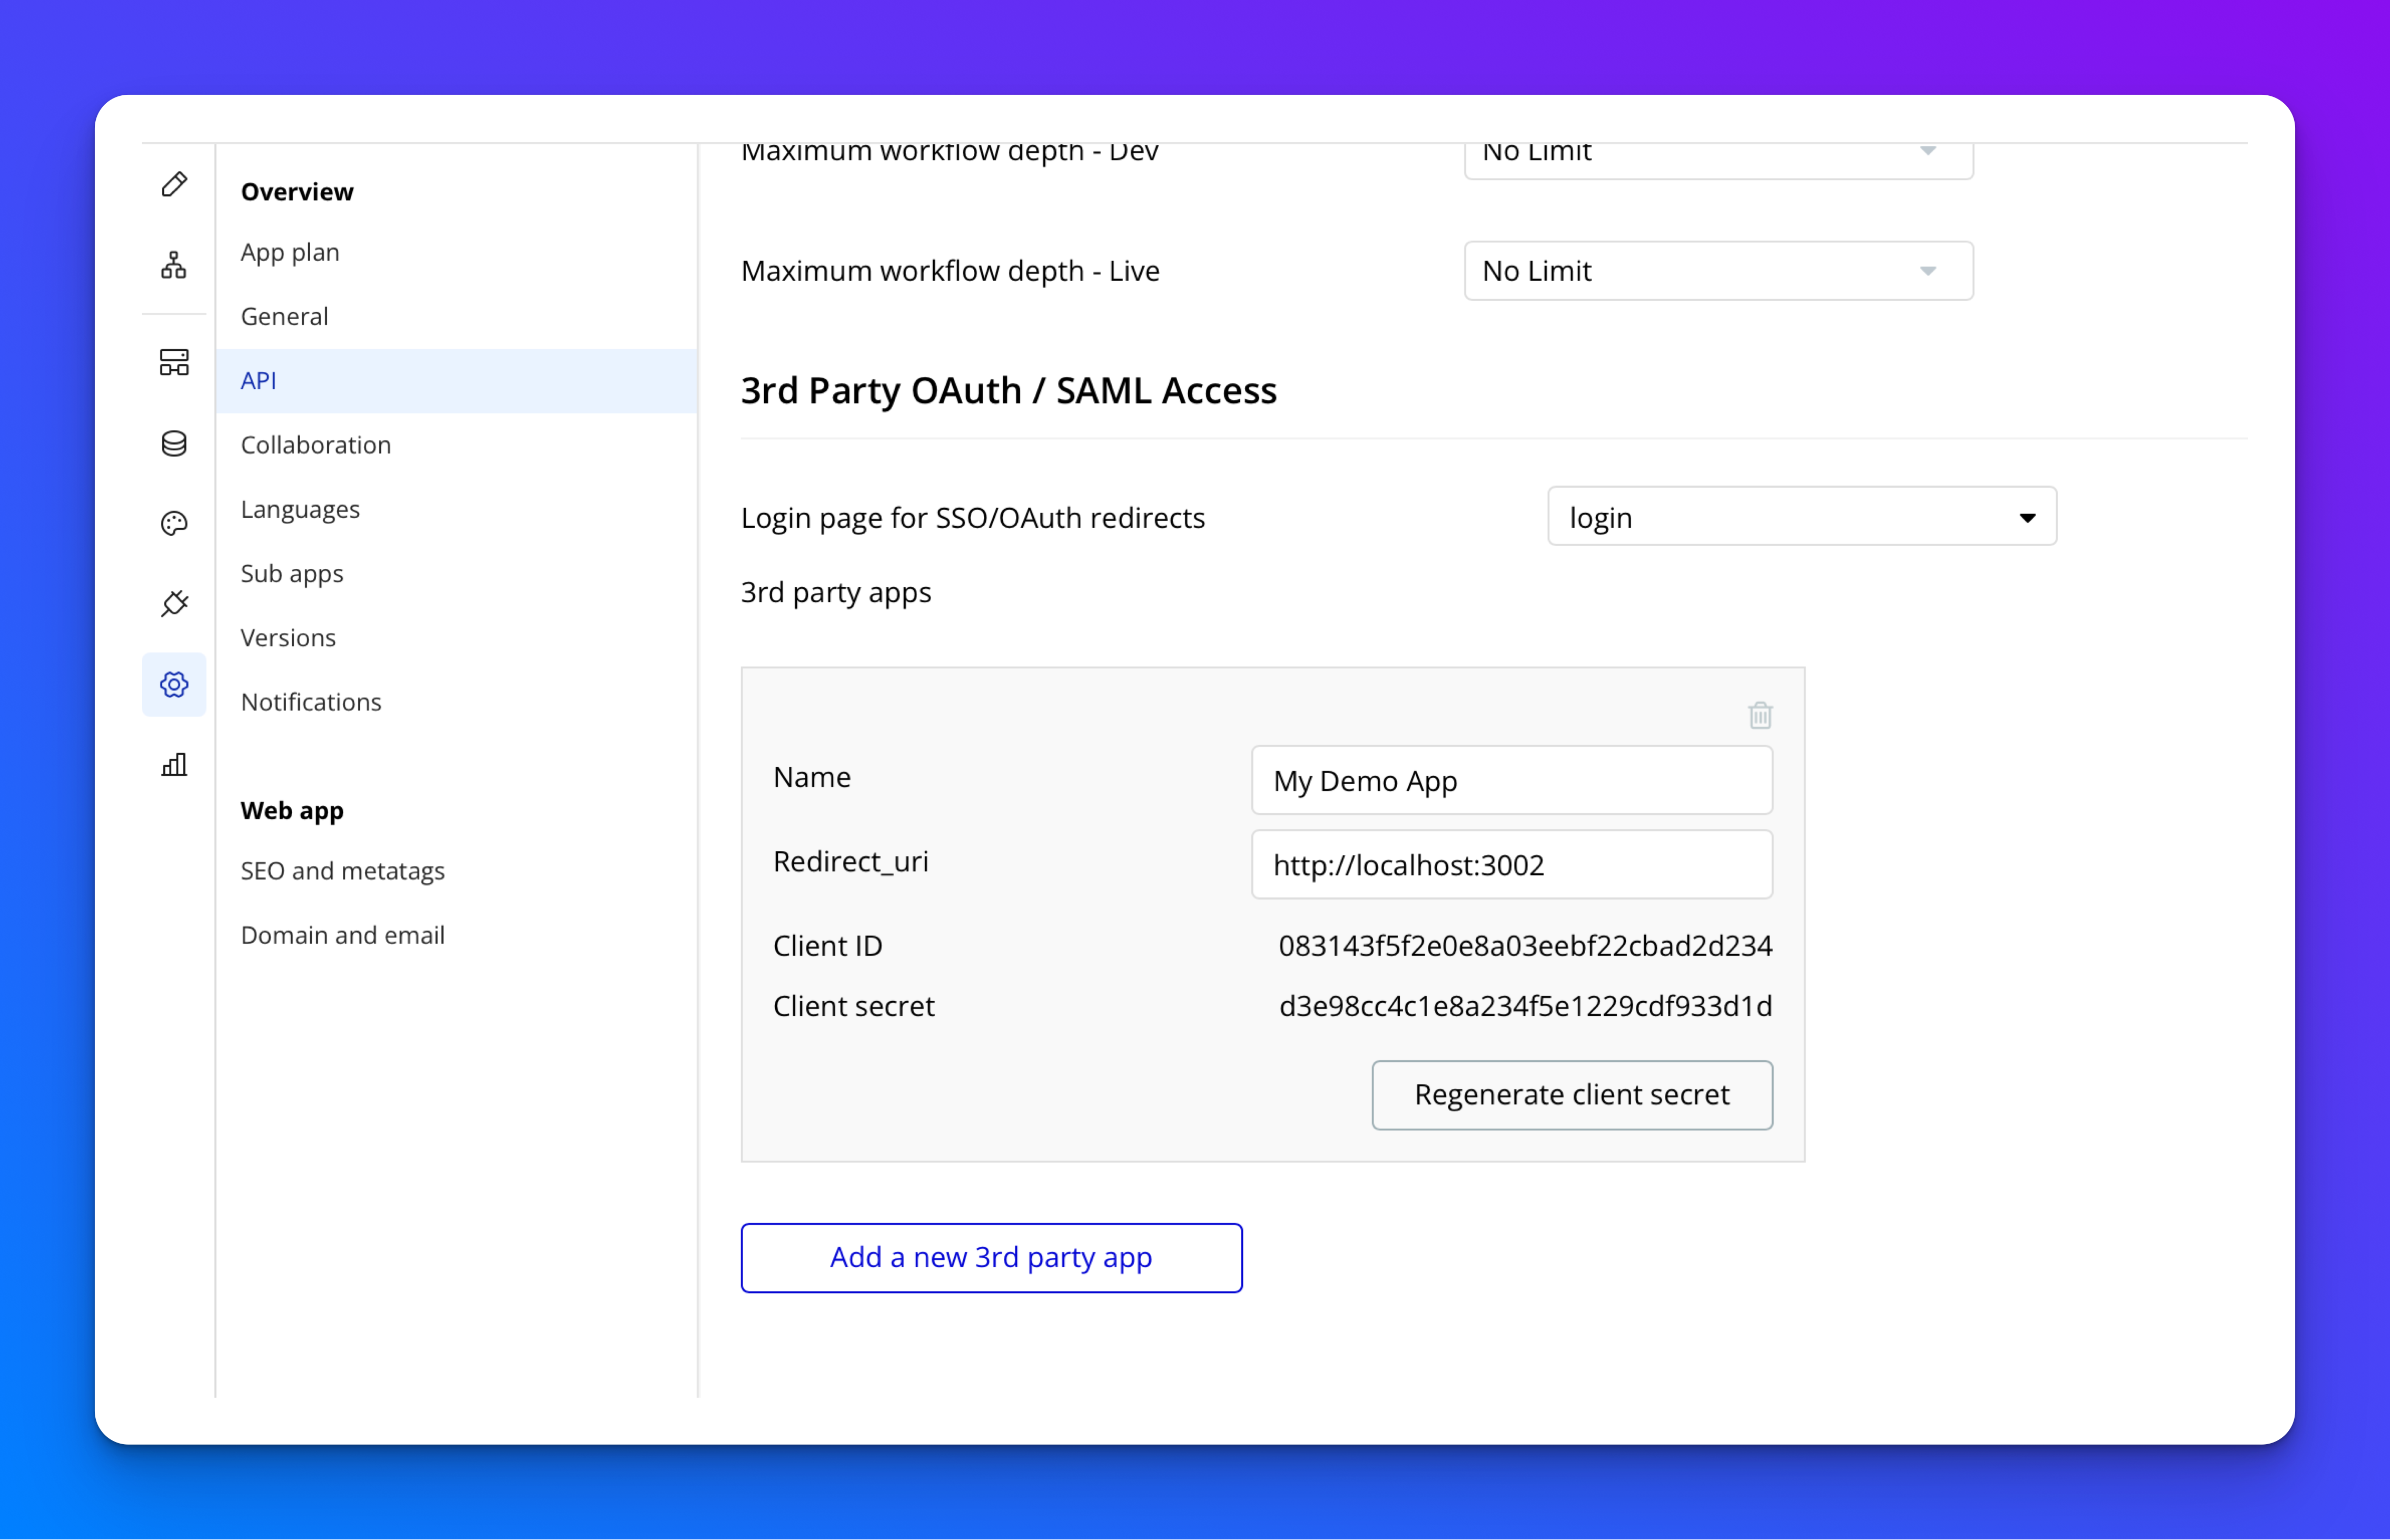
Task: Click the Settings gear icon
Action: click(174, 685)
